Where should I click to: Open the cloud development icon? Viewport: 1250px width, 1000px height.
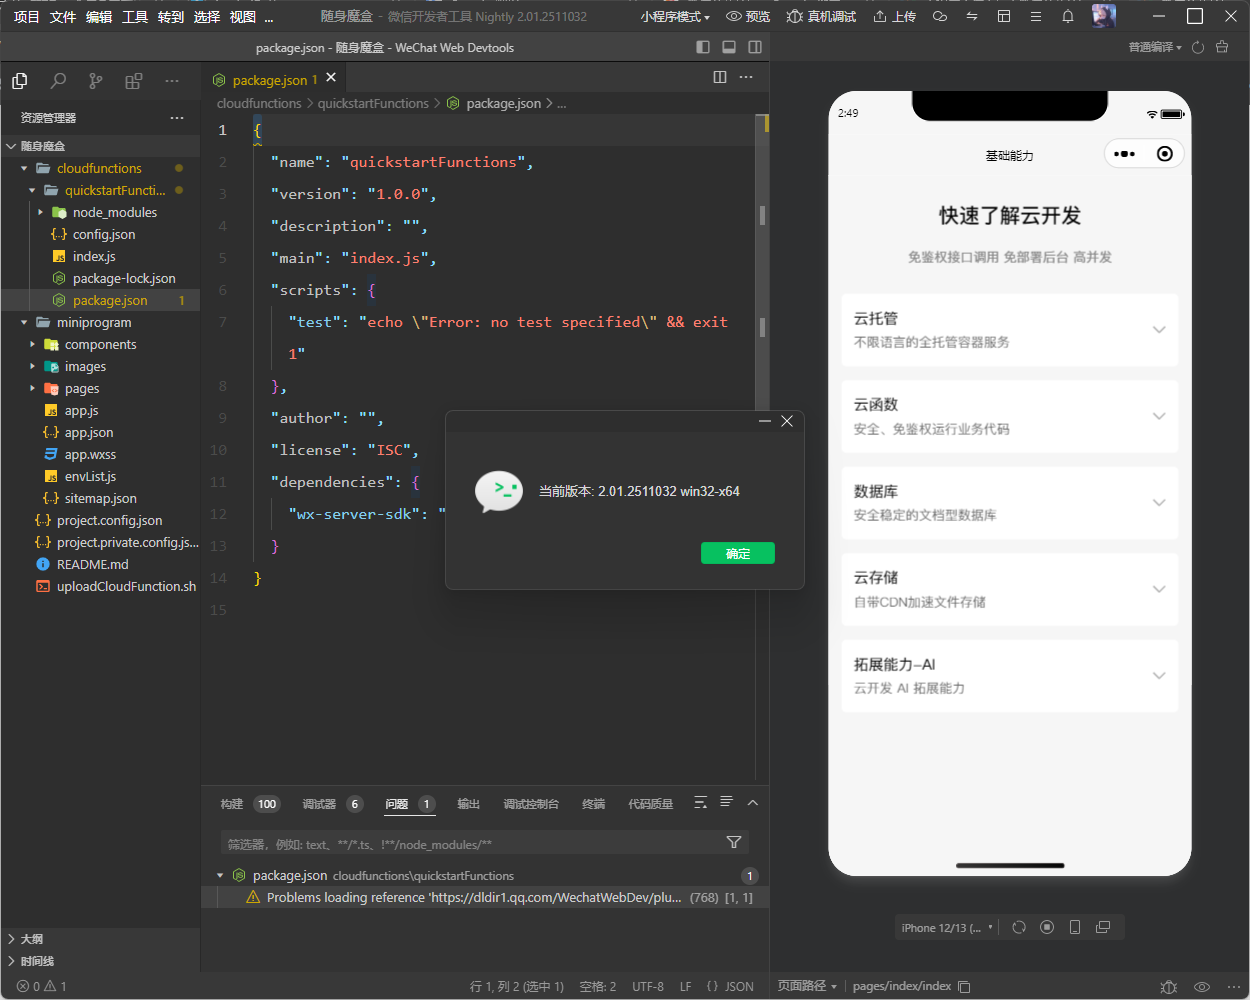(939, 17)
